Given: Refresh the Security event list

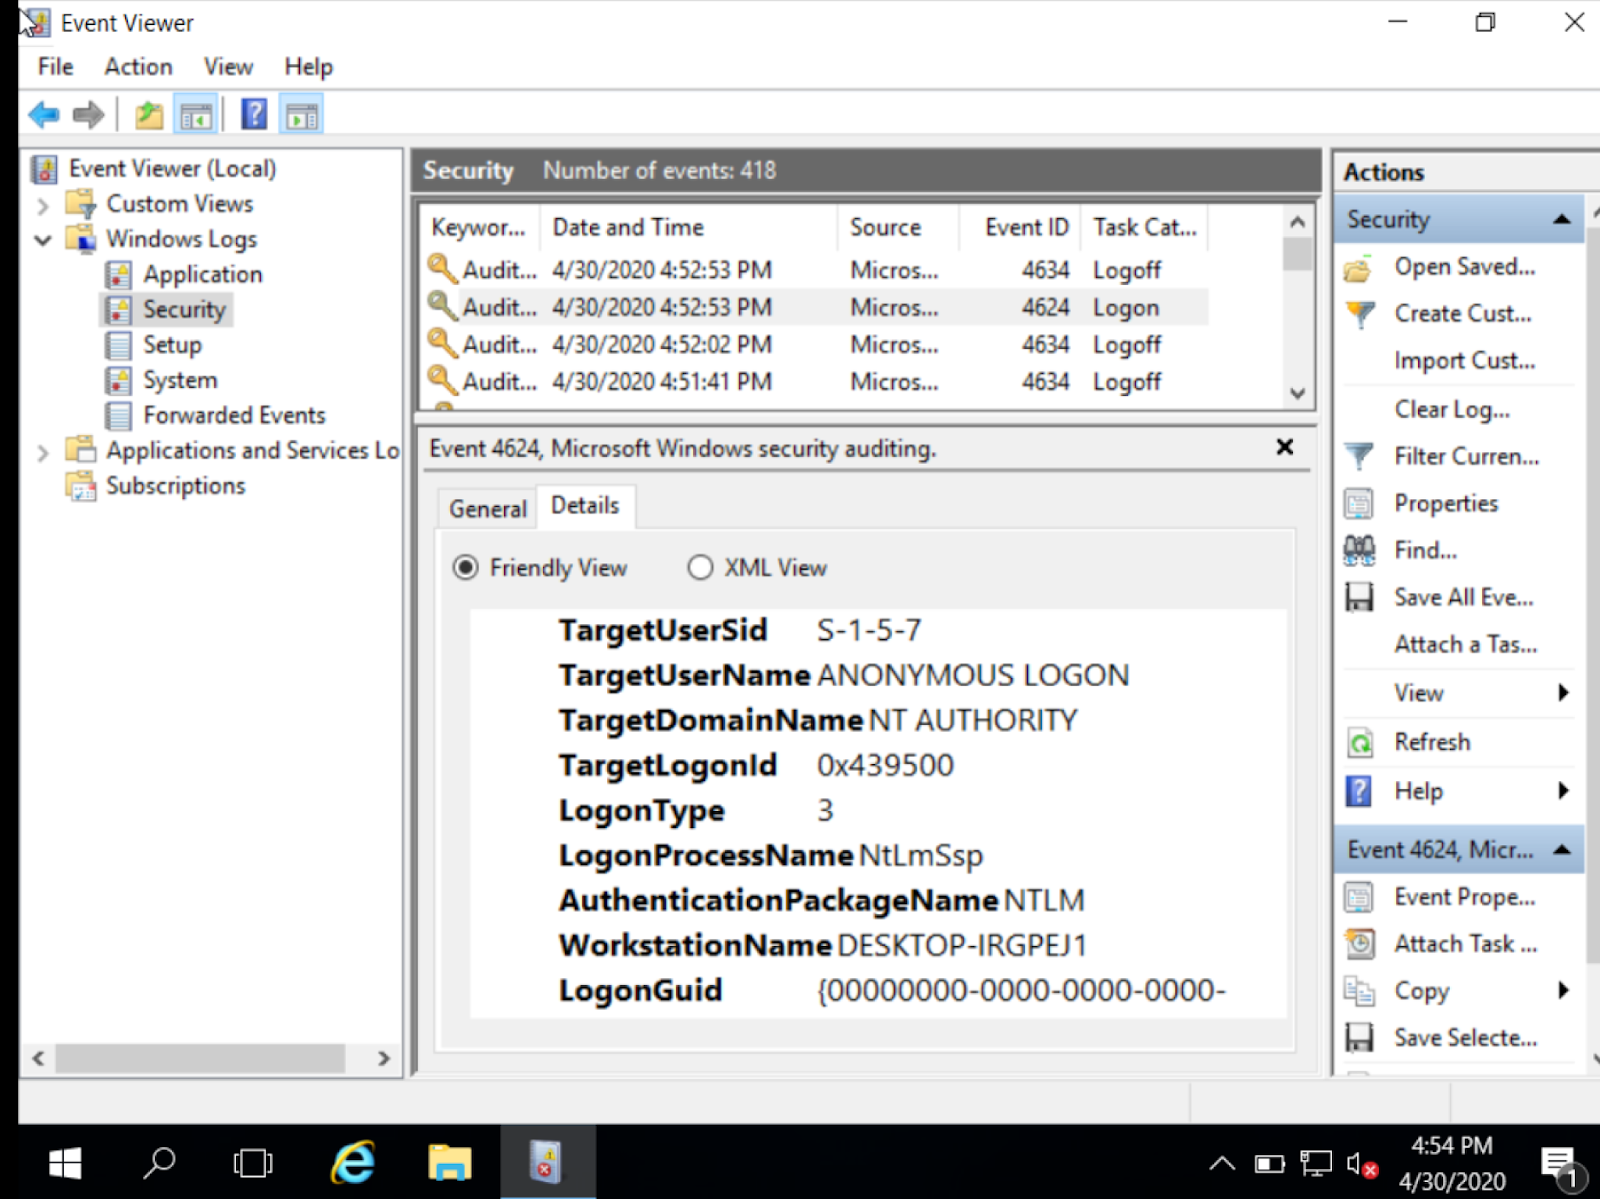Looking at the screenshot, I should pos(1432,741).
